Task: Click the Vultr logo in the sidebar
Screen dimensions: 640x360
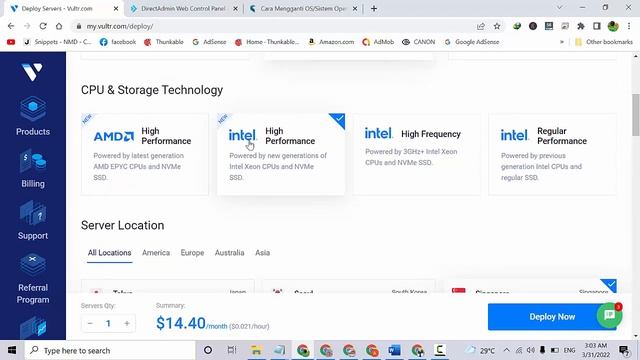Action: click(x=32, y=72)
